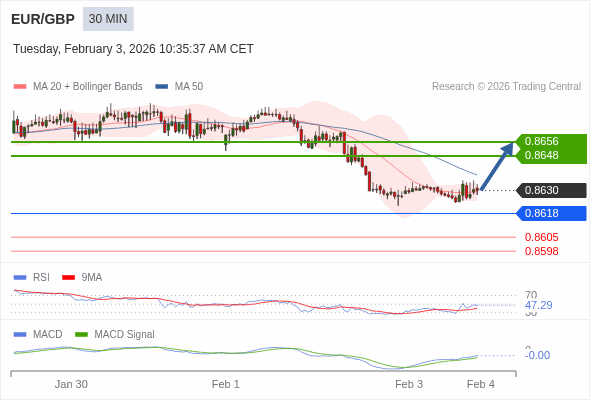The image size is (590, 400).
Task: Click the MACD Signal legend label
Action: [x=125, y=335]
